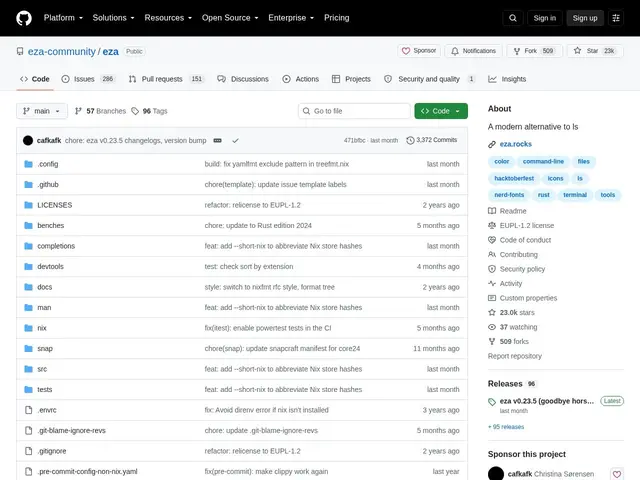
Task: Open the GitHub logo home link
Action: coord(24,18)
